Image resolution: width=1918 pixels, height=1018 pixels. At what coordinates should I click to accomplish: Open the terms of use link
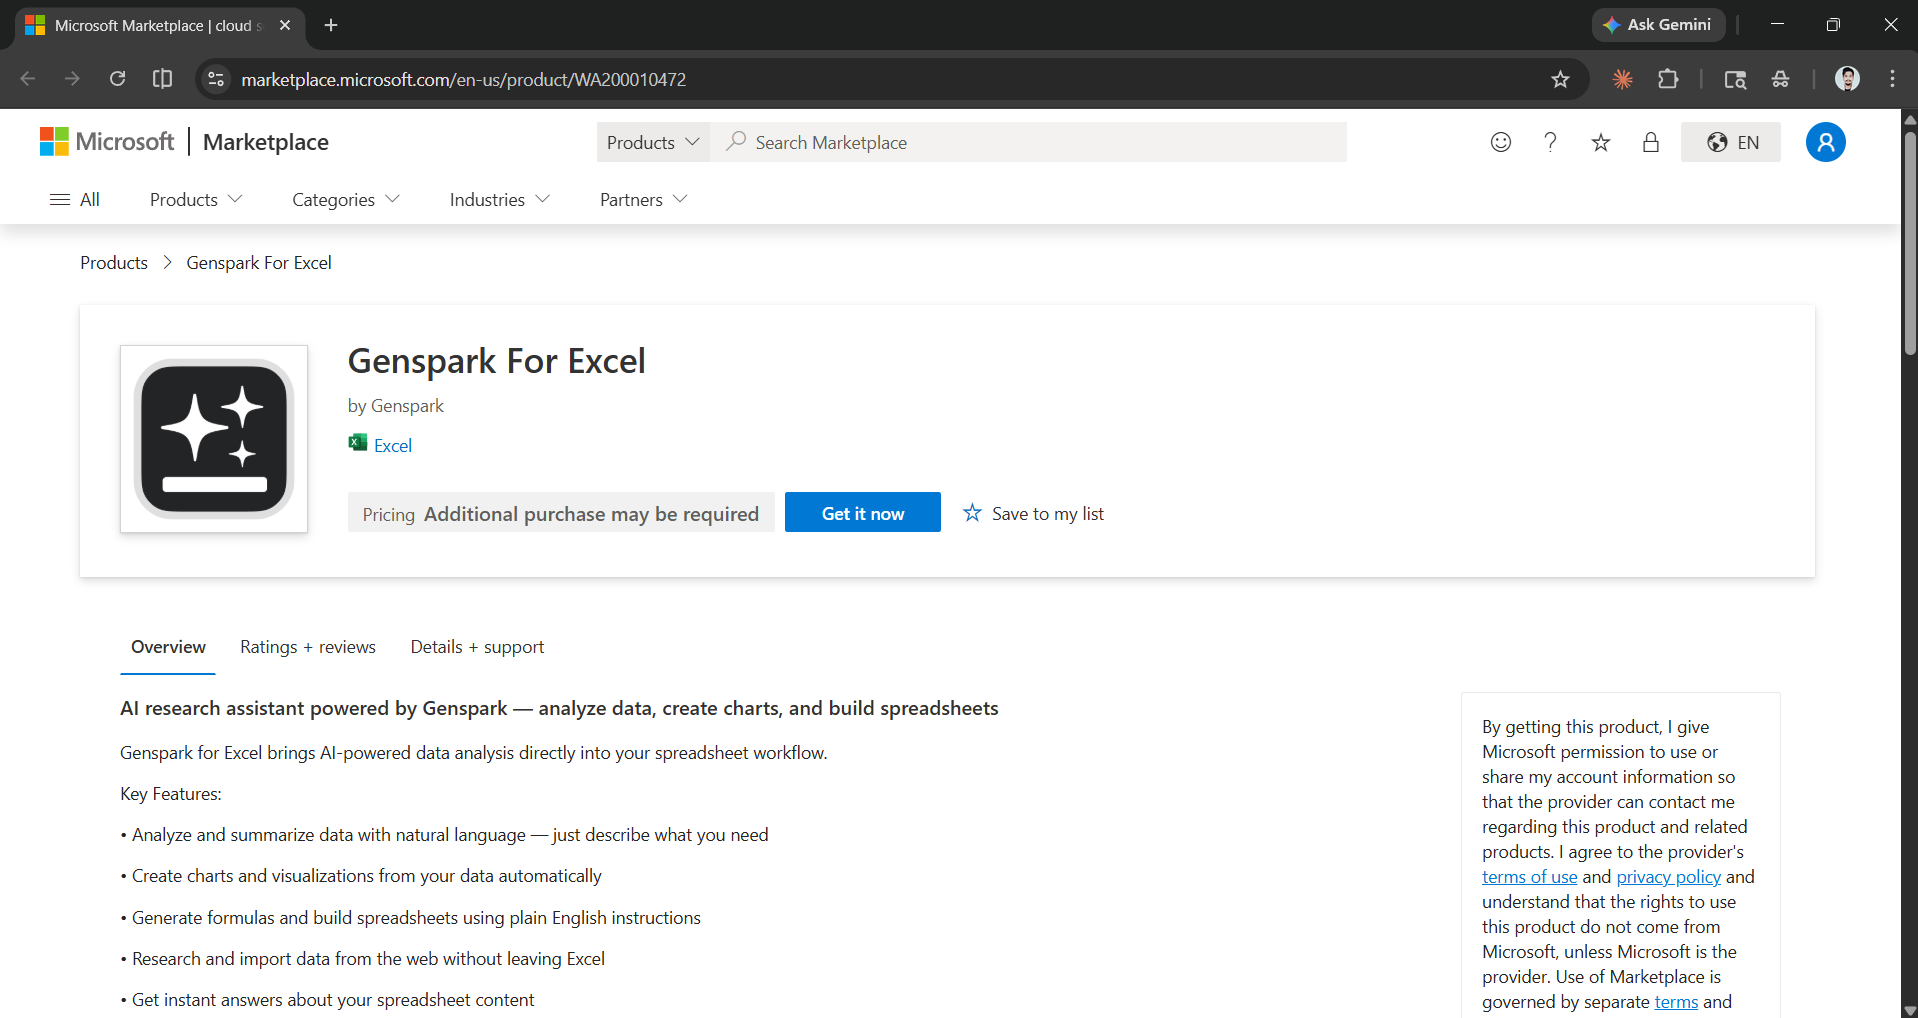coord(1529,876)
